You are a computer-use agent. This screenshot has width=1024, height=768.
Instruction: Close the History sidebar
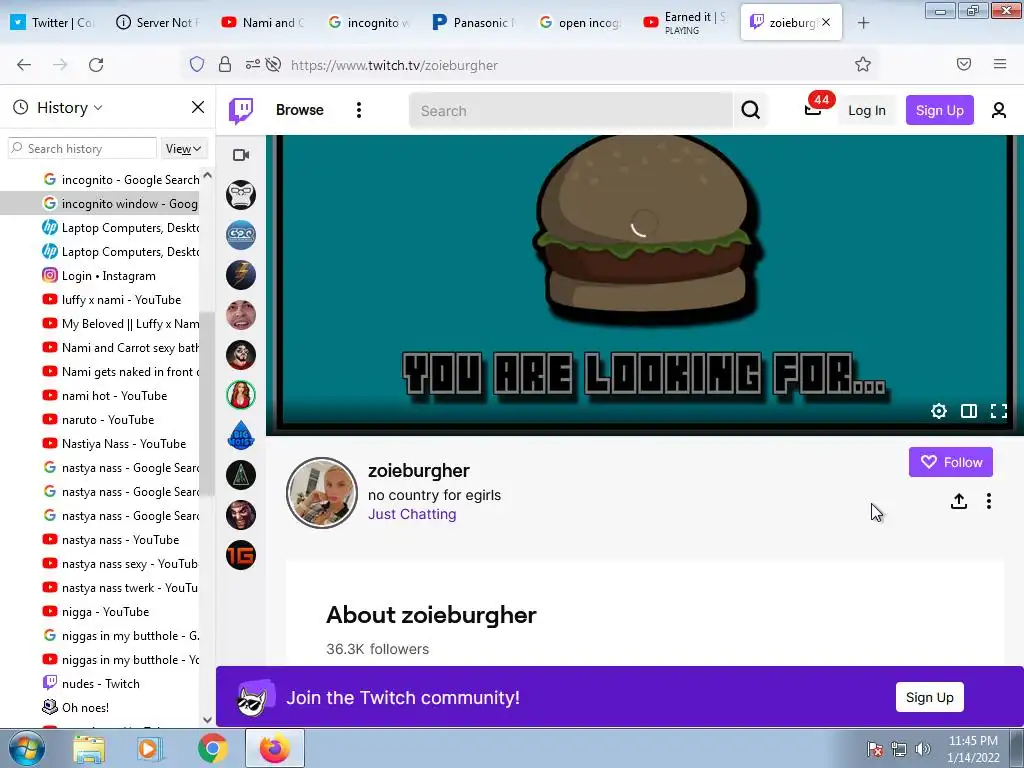[198, 107]
